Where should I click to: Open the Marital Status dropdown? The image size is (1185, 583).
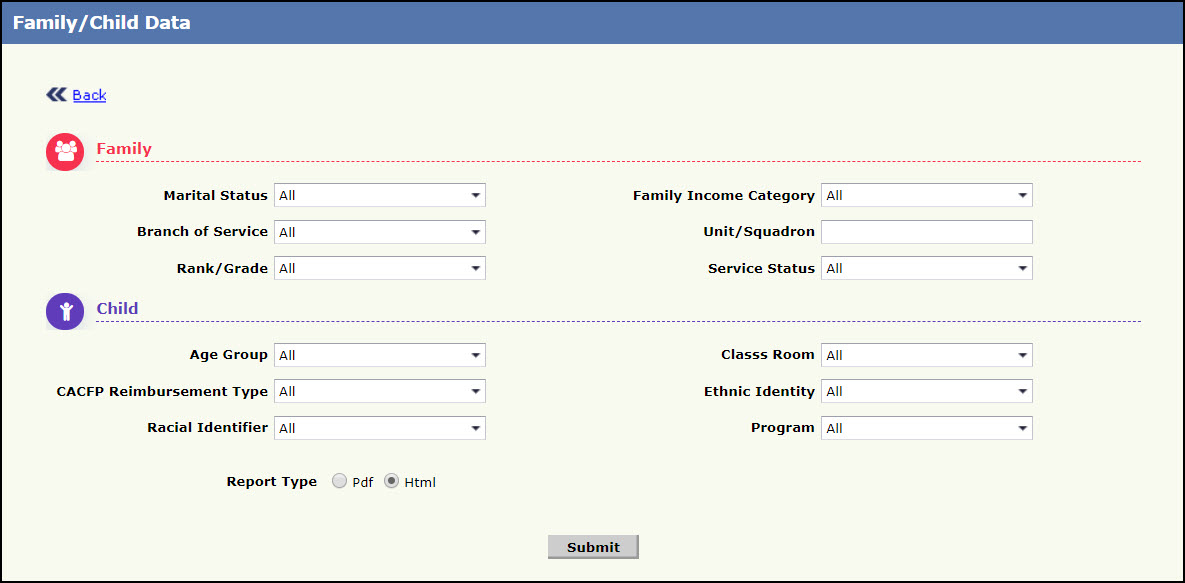point(379,196)
